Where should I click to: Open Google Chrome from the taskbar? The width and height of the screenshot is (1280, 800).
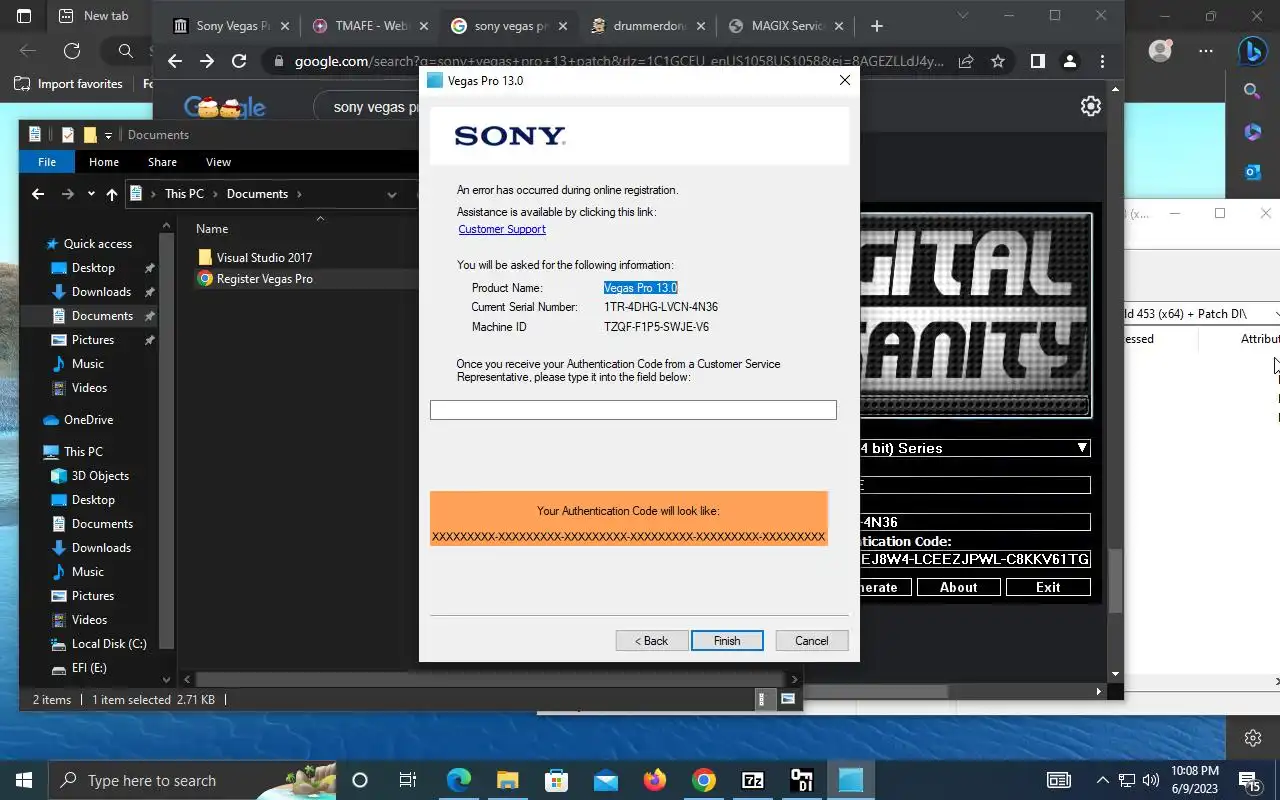pos(704,780)
